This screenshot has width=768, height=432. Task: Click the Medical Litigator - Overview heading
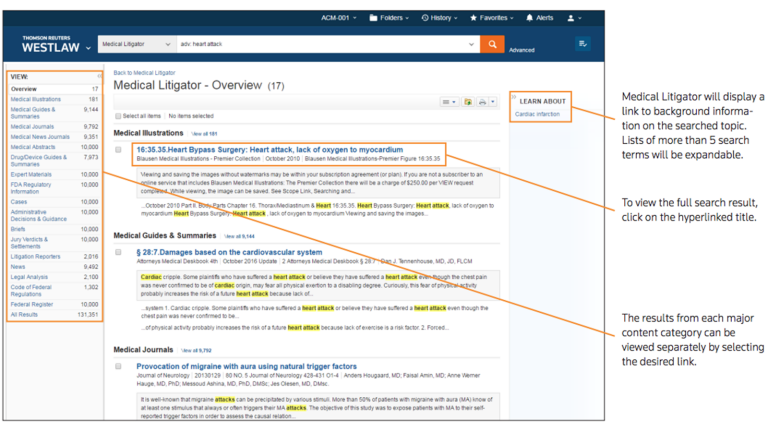(198, 86)
